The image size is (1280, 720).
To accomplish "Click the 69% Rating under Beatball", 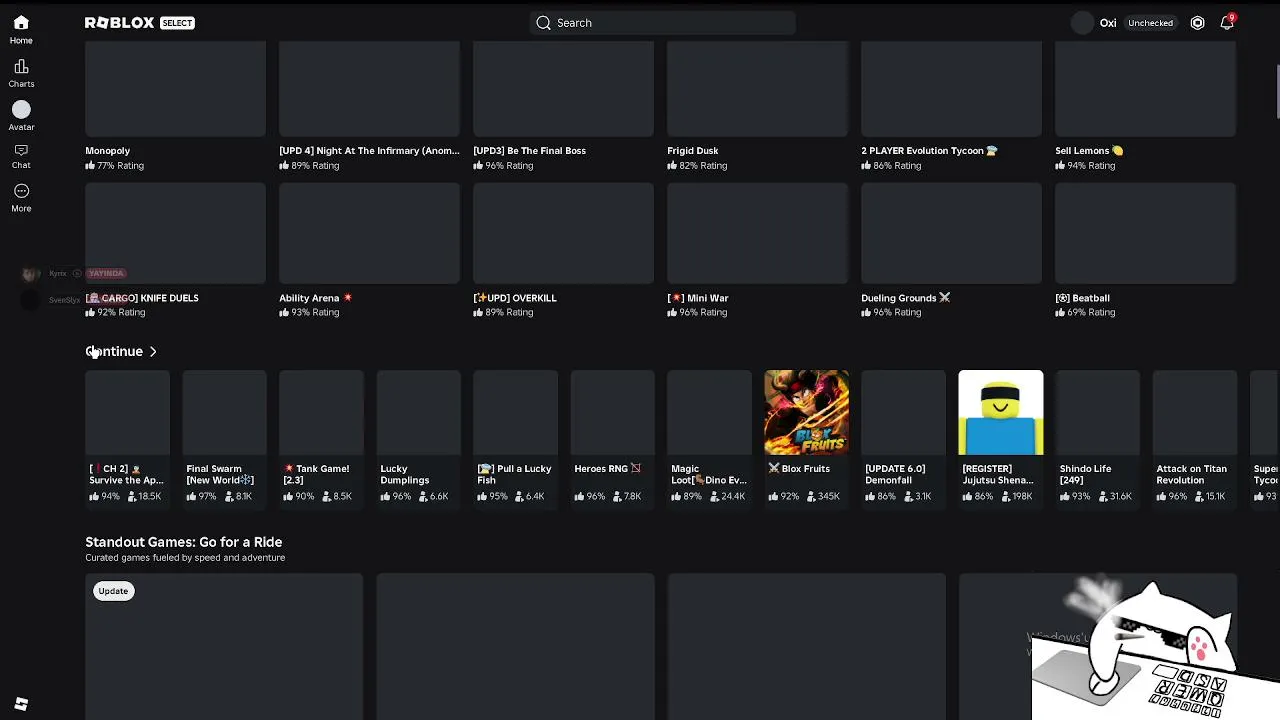I will pyautogui.click(x=1085, y=313).
